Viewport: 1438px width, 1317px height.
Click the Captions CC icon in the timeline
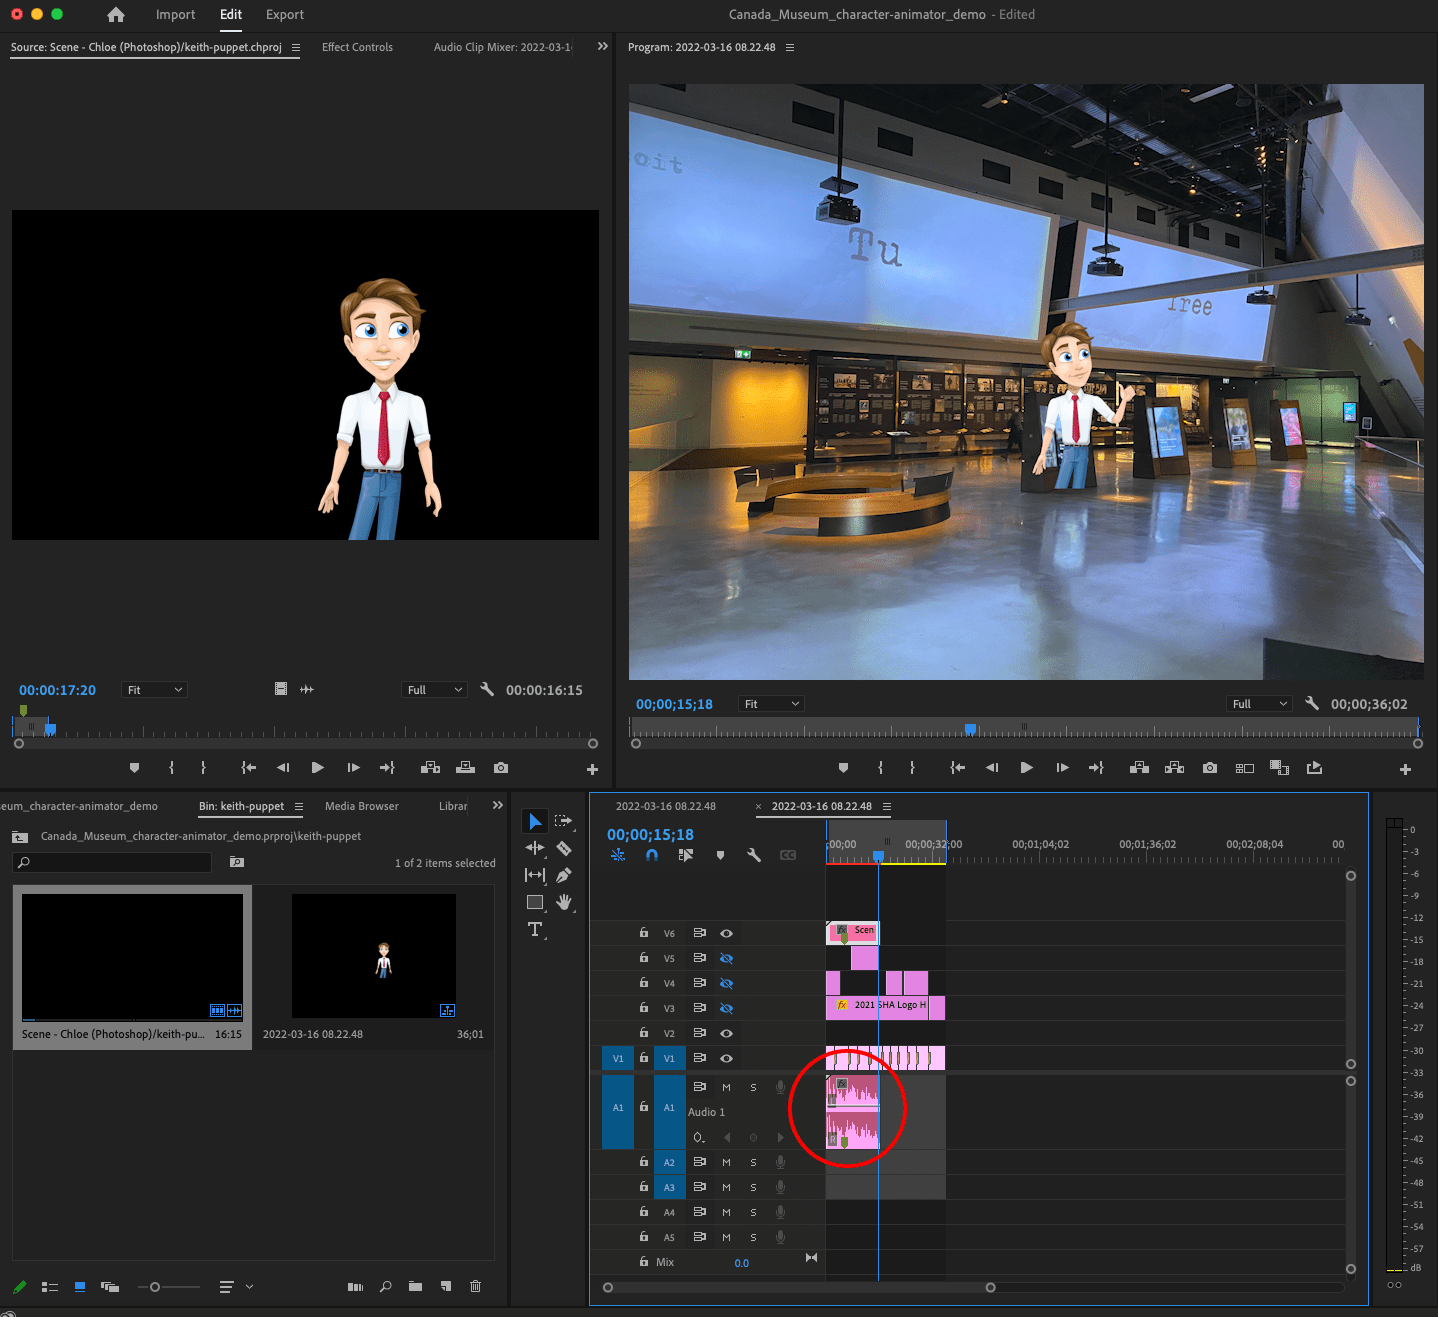pos(789,855)
